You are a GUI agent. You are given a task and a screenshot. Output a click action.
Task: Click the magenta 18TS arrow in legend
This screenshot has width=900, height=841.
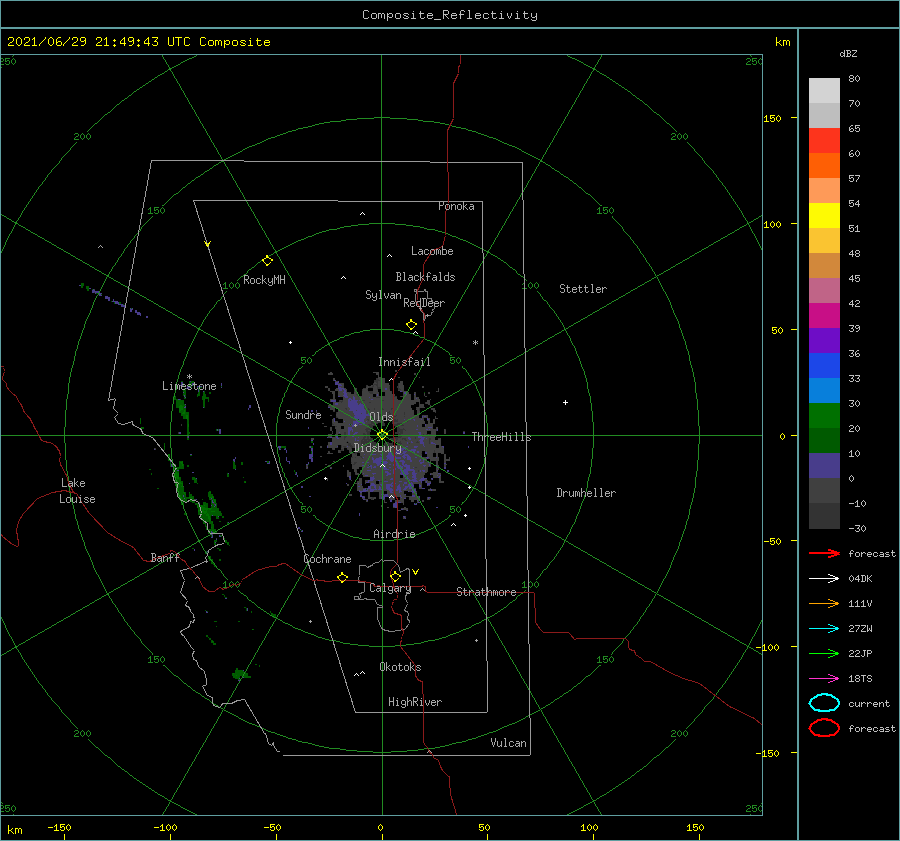pos(824,679)
